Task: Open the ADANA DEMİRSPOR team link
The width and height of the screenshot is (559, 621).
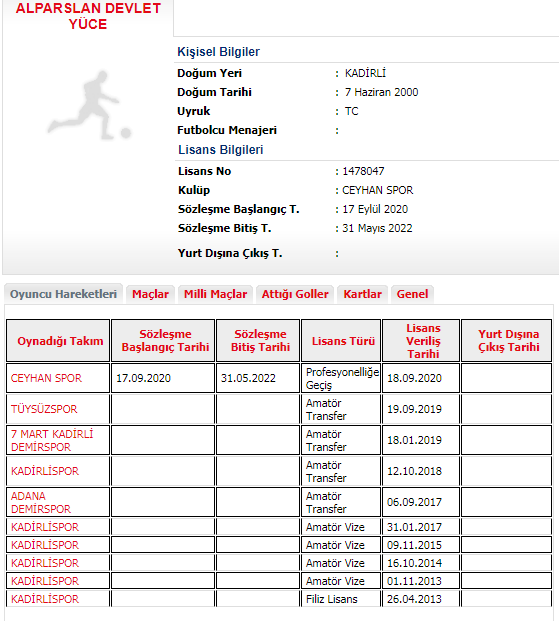Action: (41, 503)
